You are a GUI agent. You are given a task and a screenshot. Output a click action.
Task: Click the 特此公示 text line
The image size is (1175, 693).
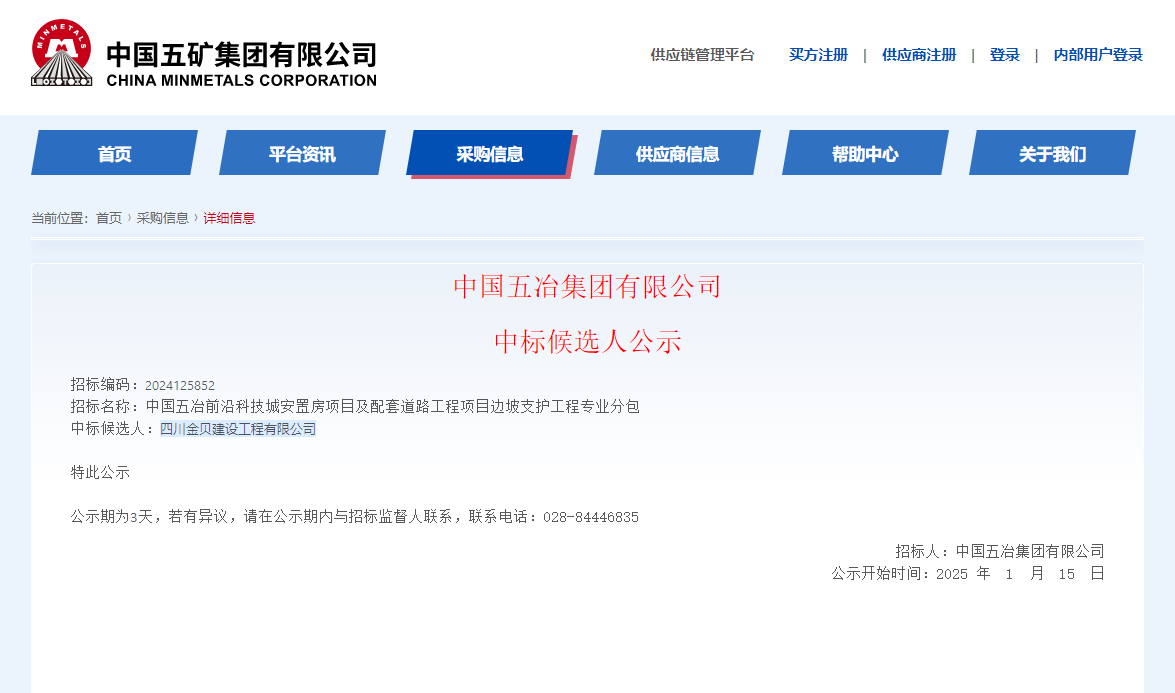(100, 473)
